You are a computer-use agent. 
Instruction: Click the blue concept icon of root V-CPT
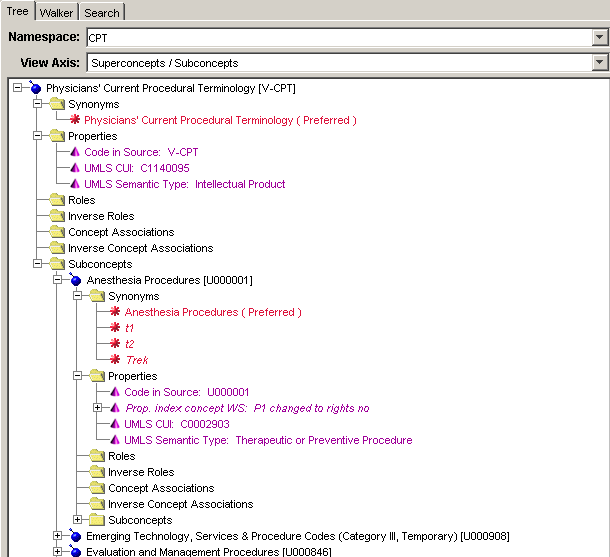coord(35,88)
